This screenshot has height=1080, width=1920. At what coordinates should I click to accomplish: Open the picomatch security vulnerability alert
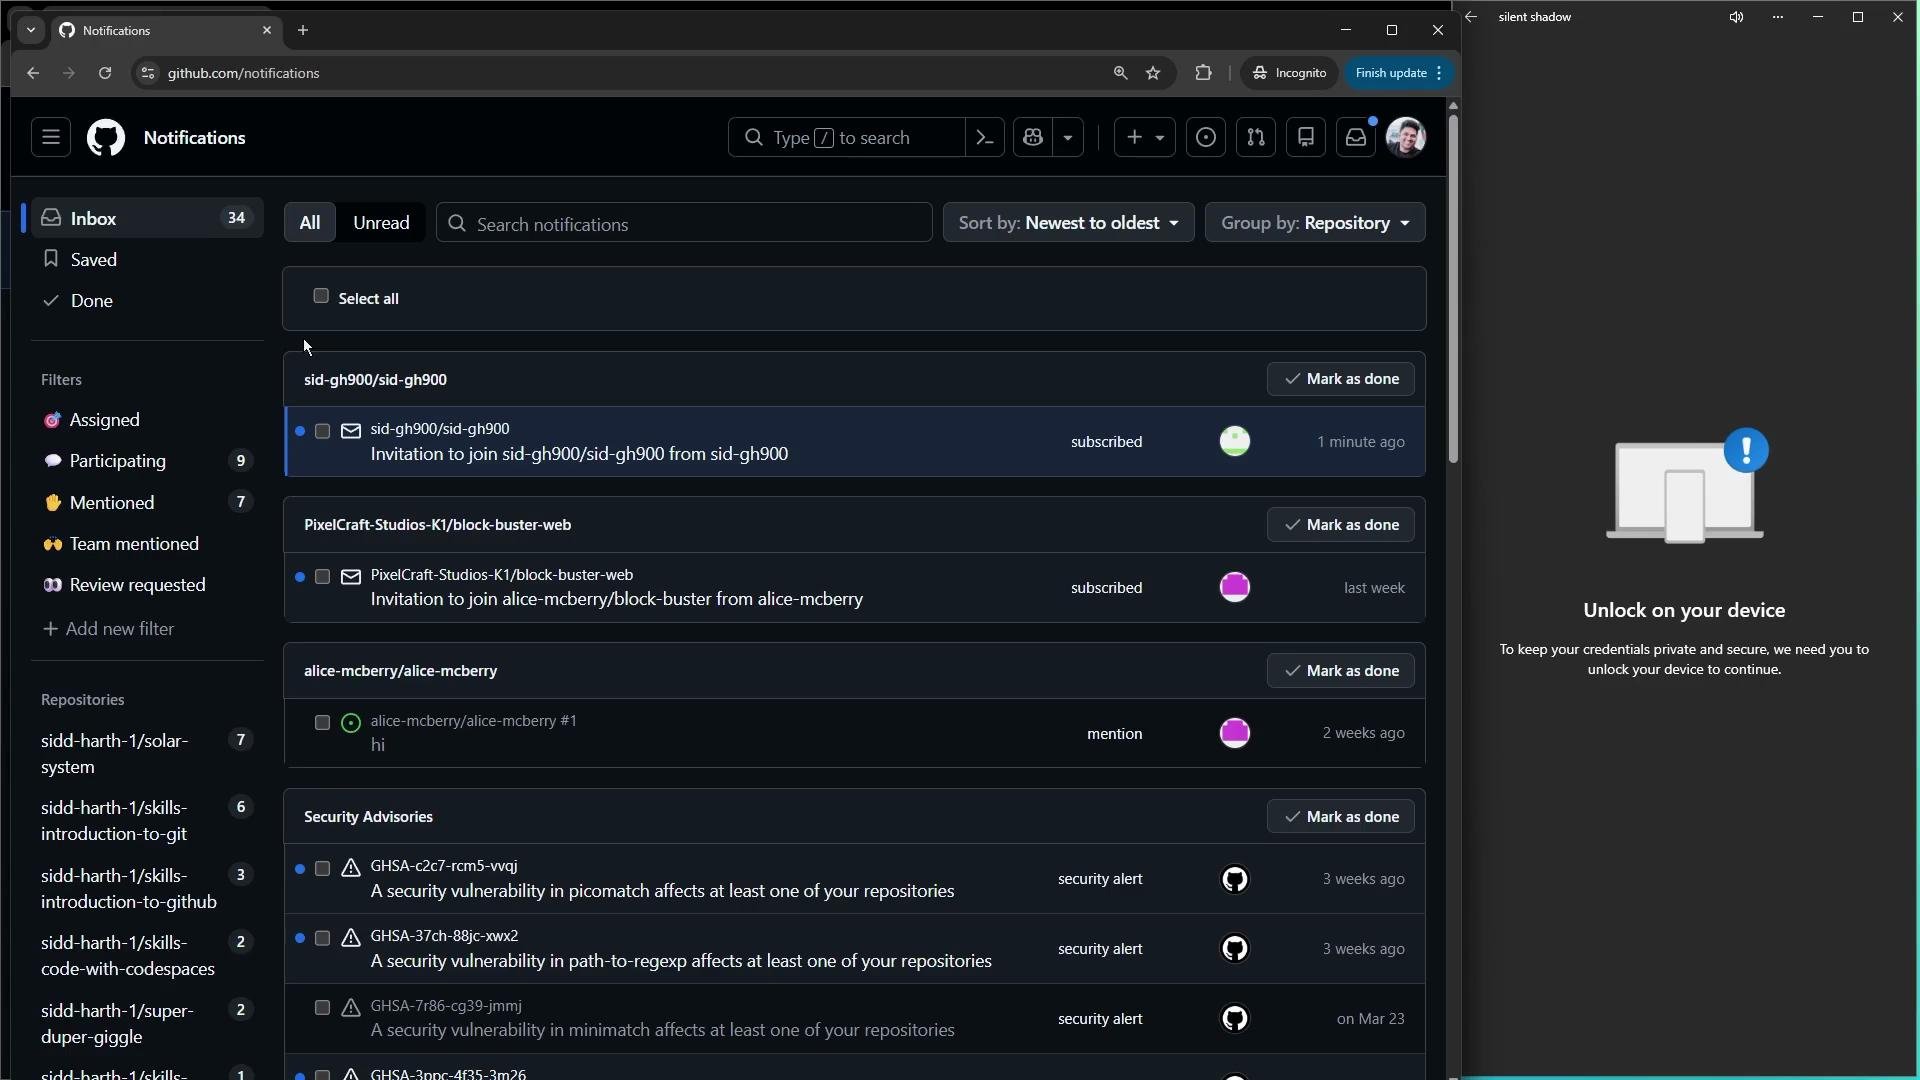point(662,891)
